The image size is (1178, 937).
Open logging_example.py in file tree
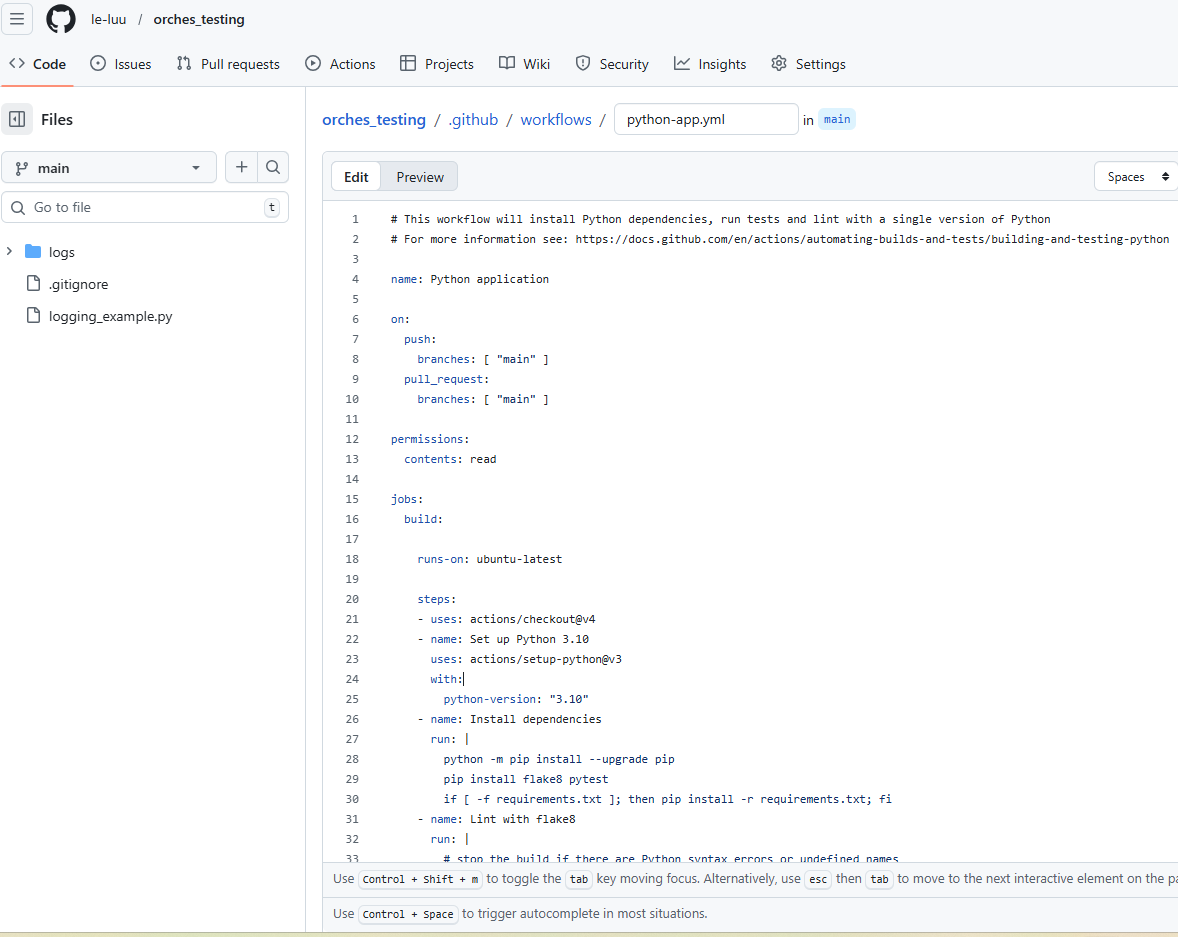click(110, 316)
